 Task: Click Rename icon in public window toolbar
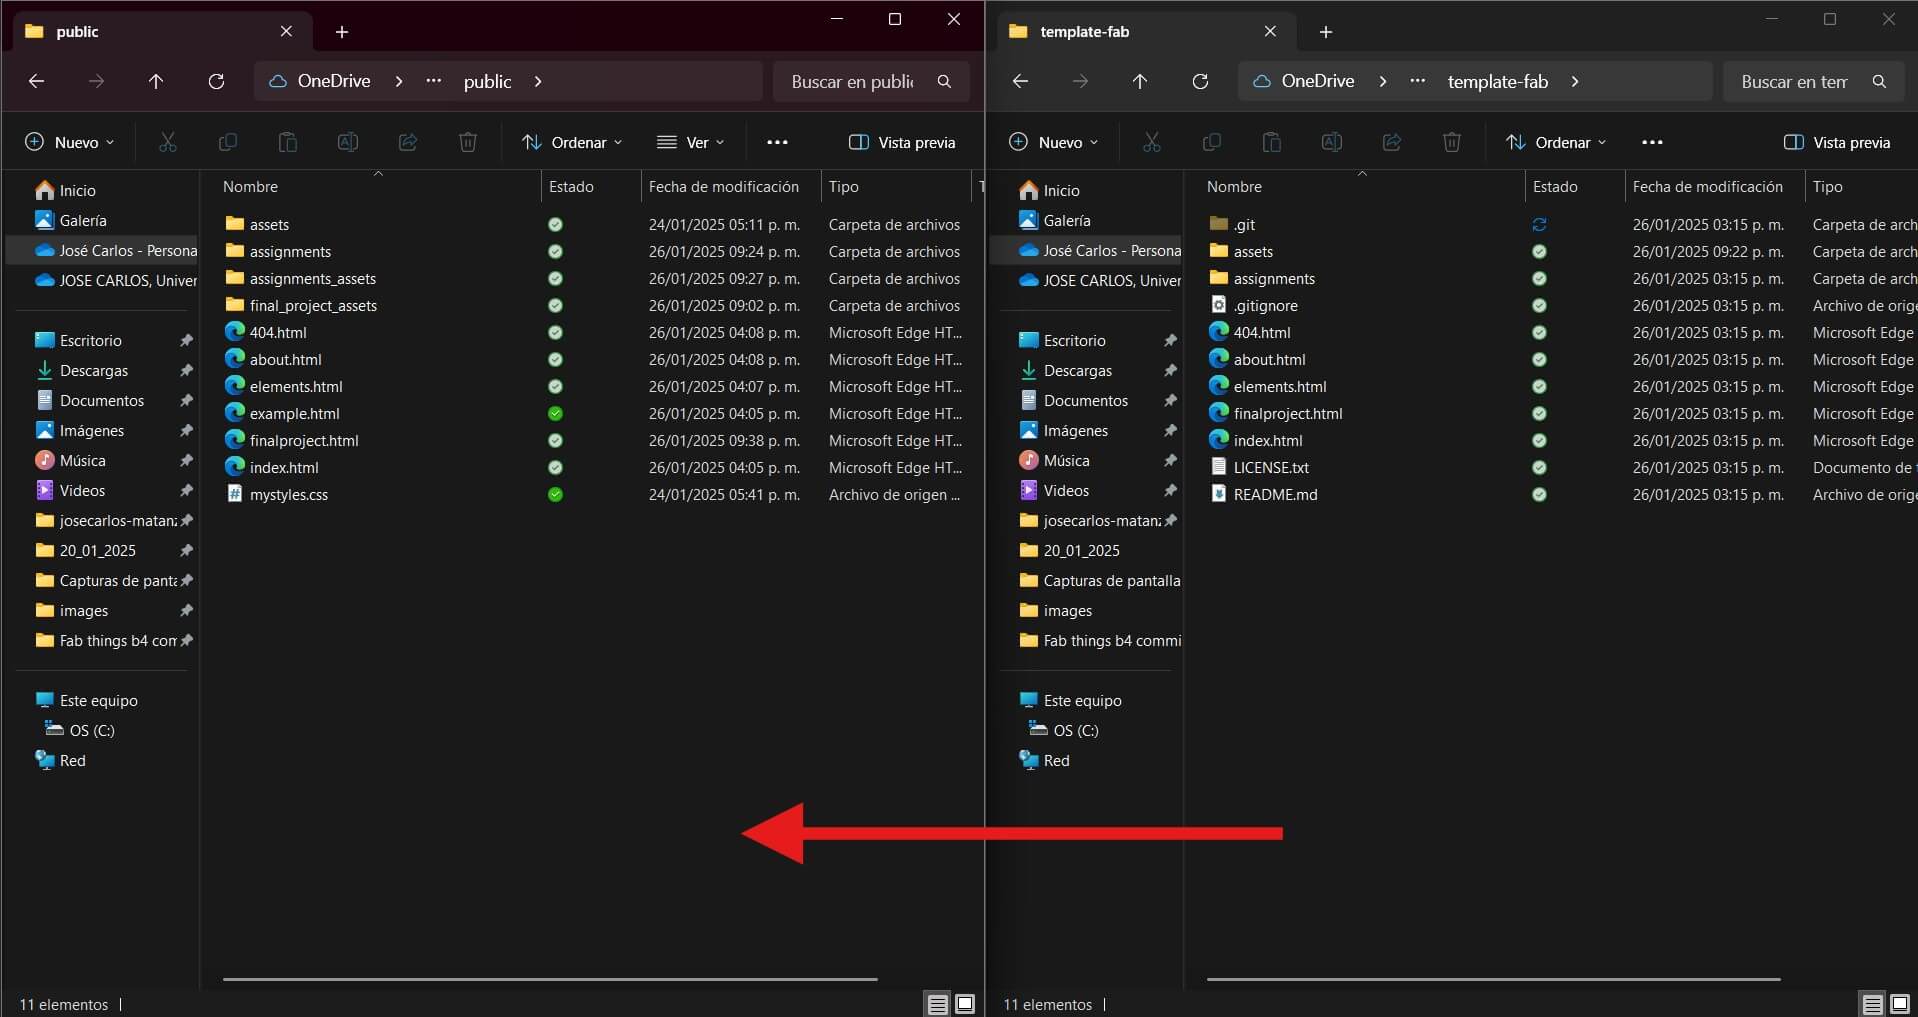click(x=348, y=142)
